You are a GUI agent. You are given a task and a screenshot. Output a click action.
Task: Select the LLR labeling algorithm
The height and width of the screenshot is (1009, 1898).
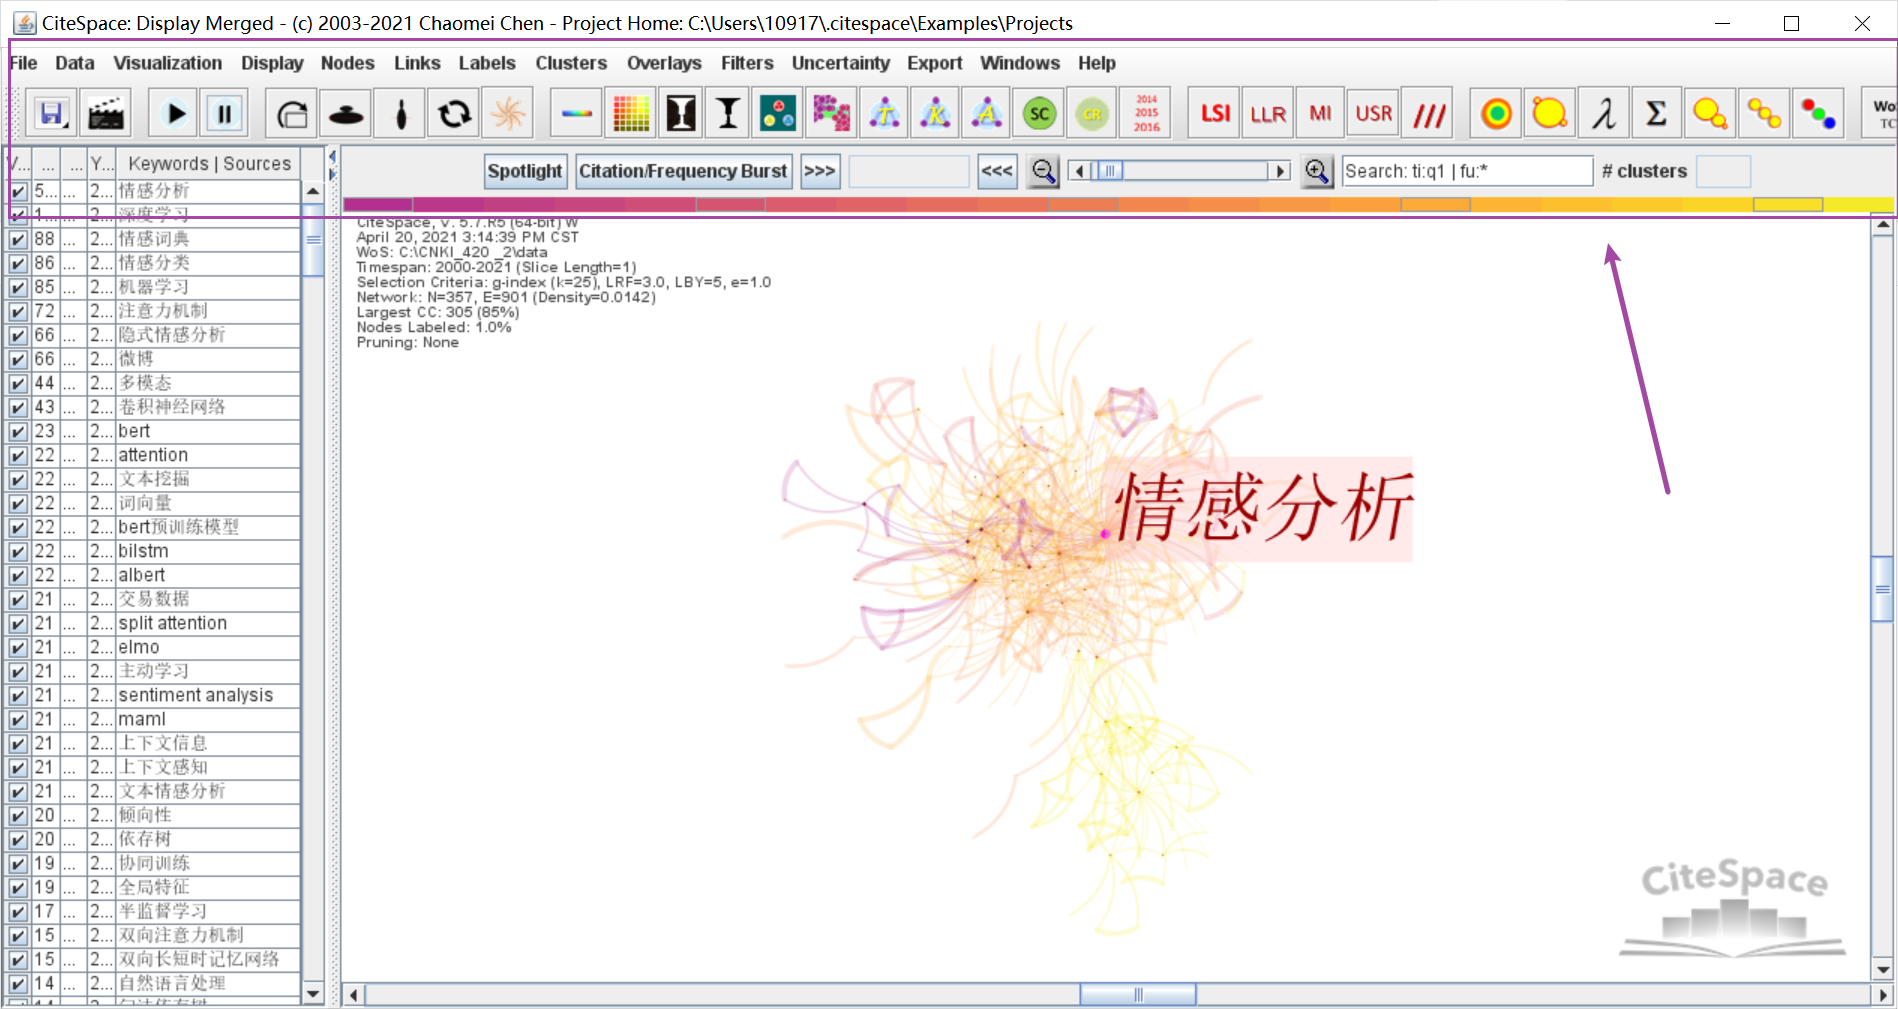tap(1268, 114)
